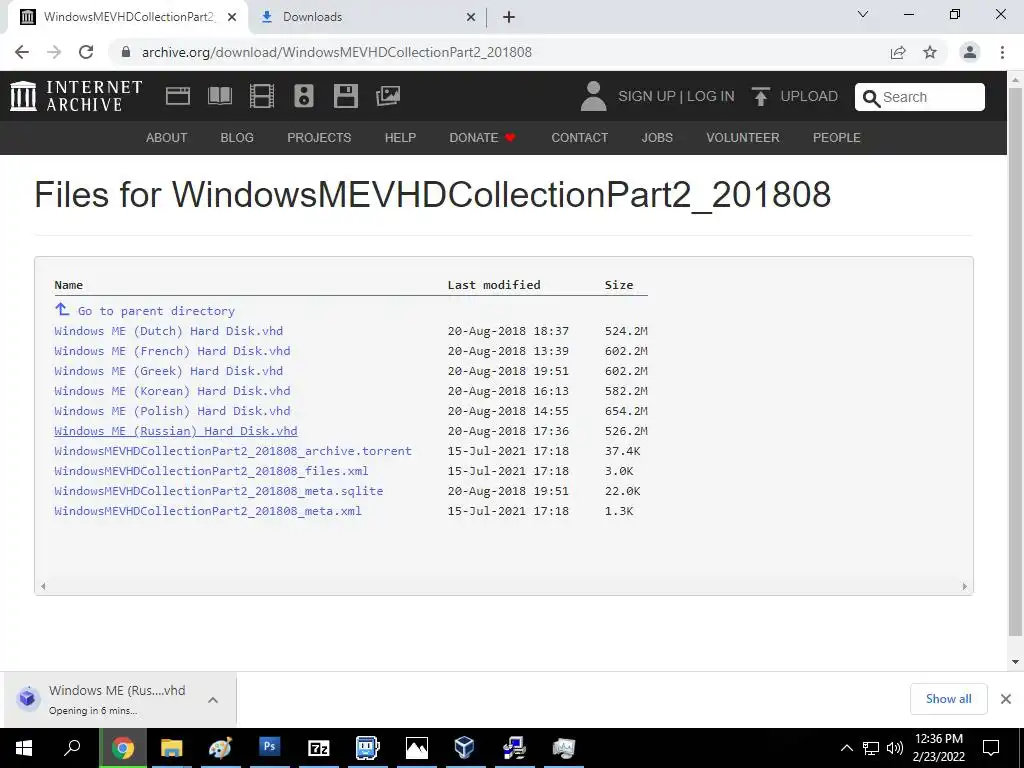Focus the Internet Archive Search field
This screenshot has height=768, width=1024.
tap(920, 97)
